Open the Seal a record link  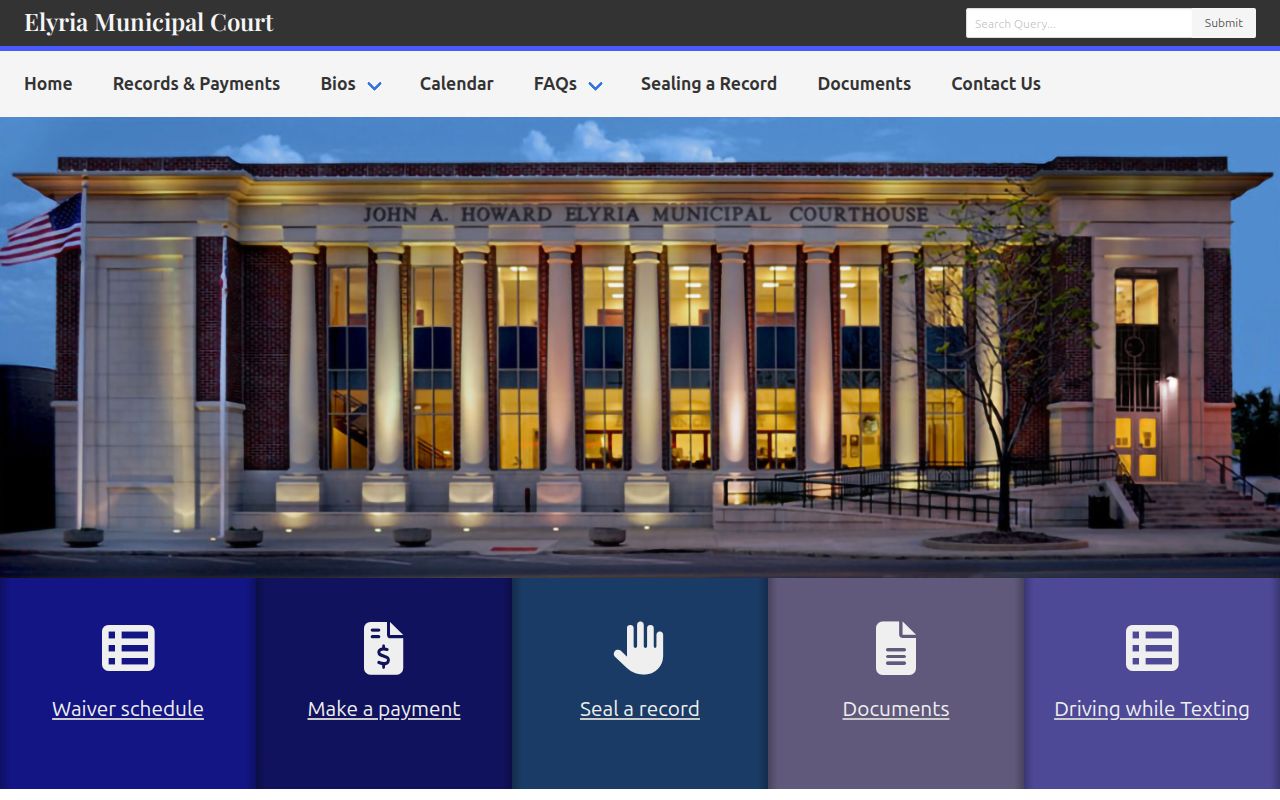click(x=640, y=709)
